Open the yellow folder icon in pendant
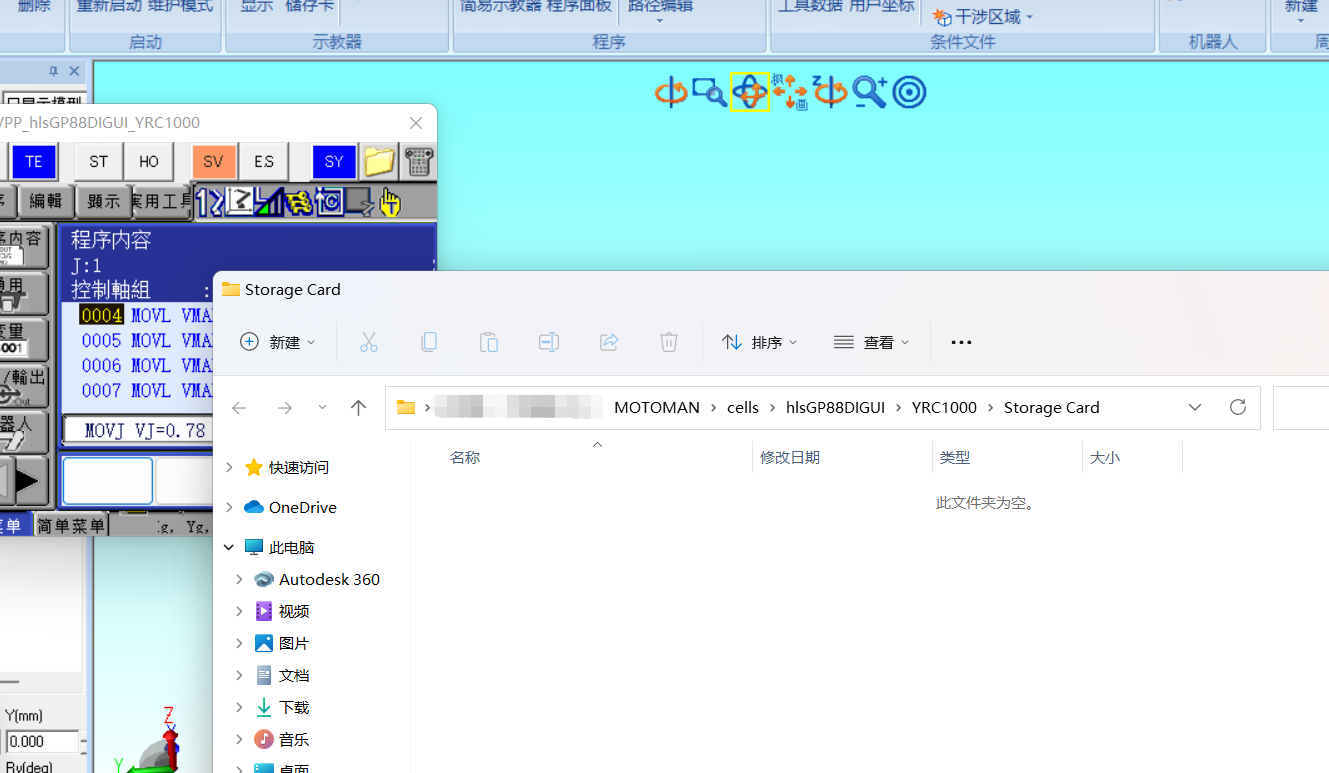1329x773 pixels. 379,161
